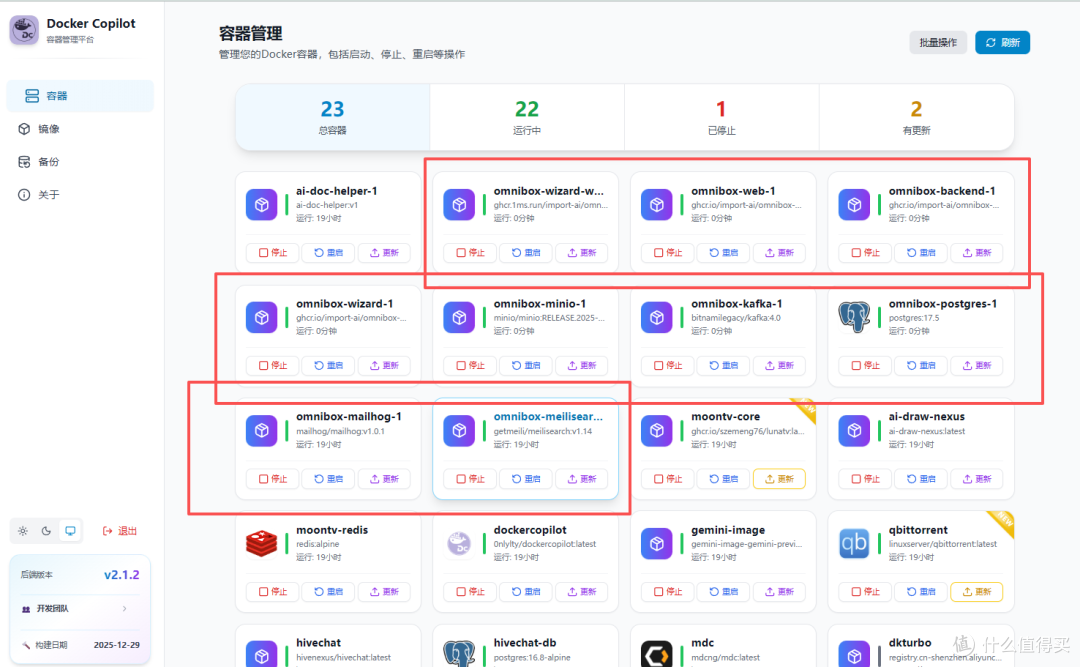Select the 1 已停止 filter tab
1080x667 pixels.
coord(721,117)
